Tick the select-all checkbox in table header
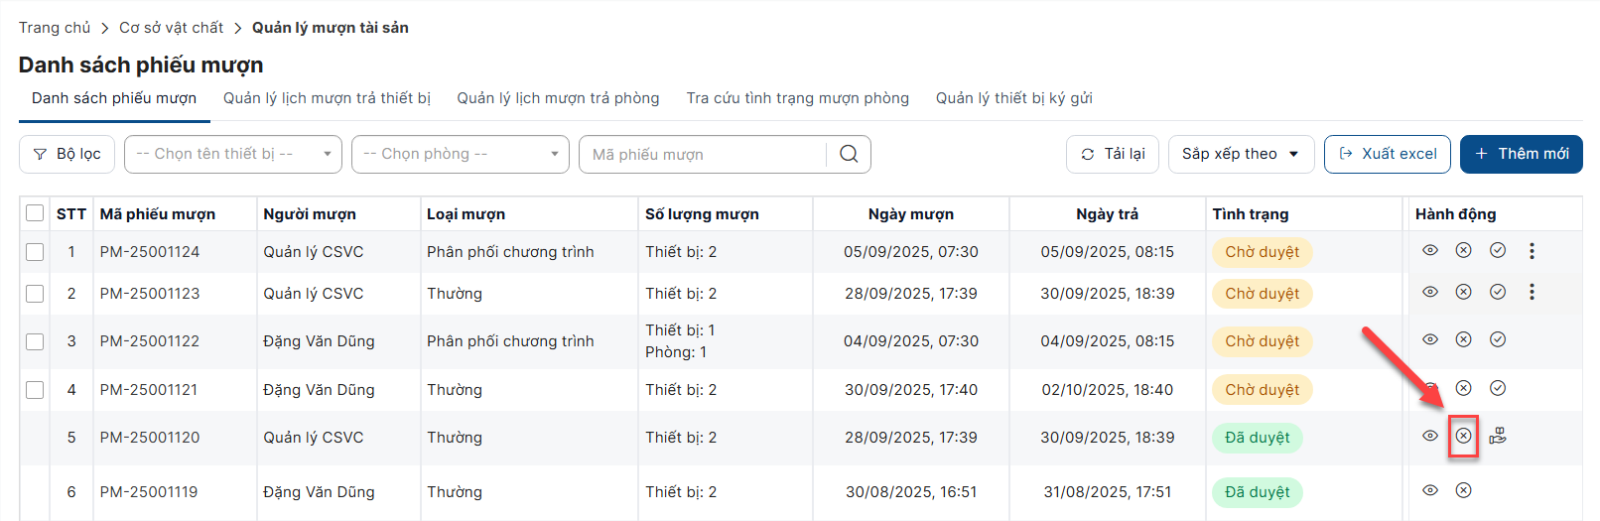 (35, 213)
